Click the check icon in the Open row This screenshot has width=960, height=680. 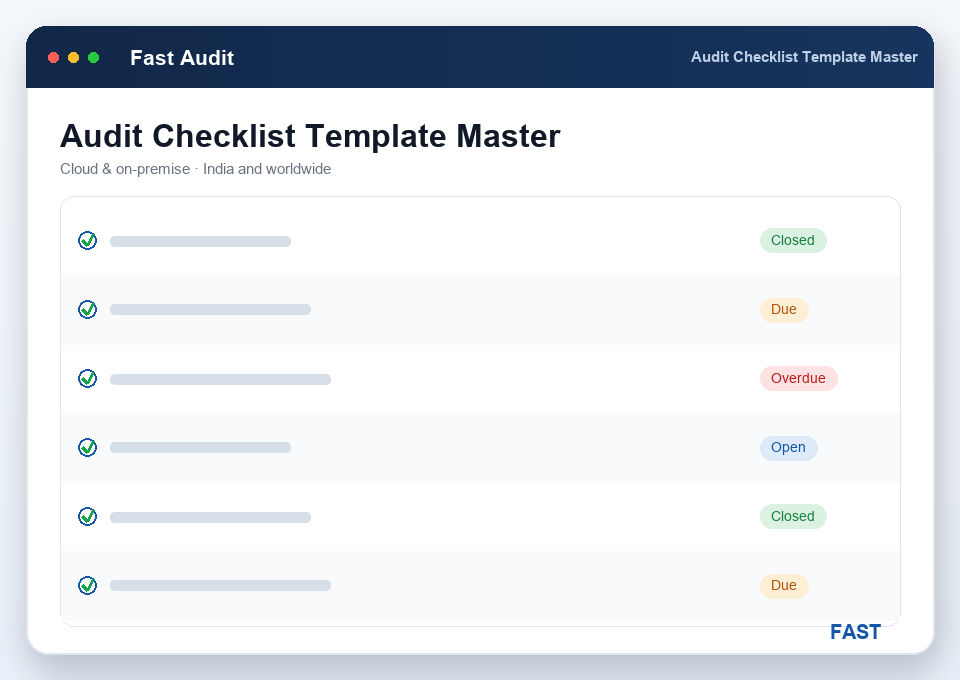[x=88, y=447]
